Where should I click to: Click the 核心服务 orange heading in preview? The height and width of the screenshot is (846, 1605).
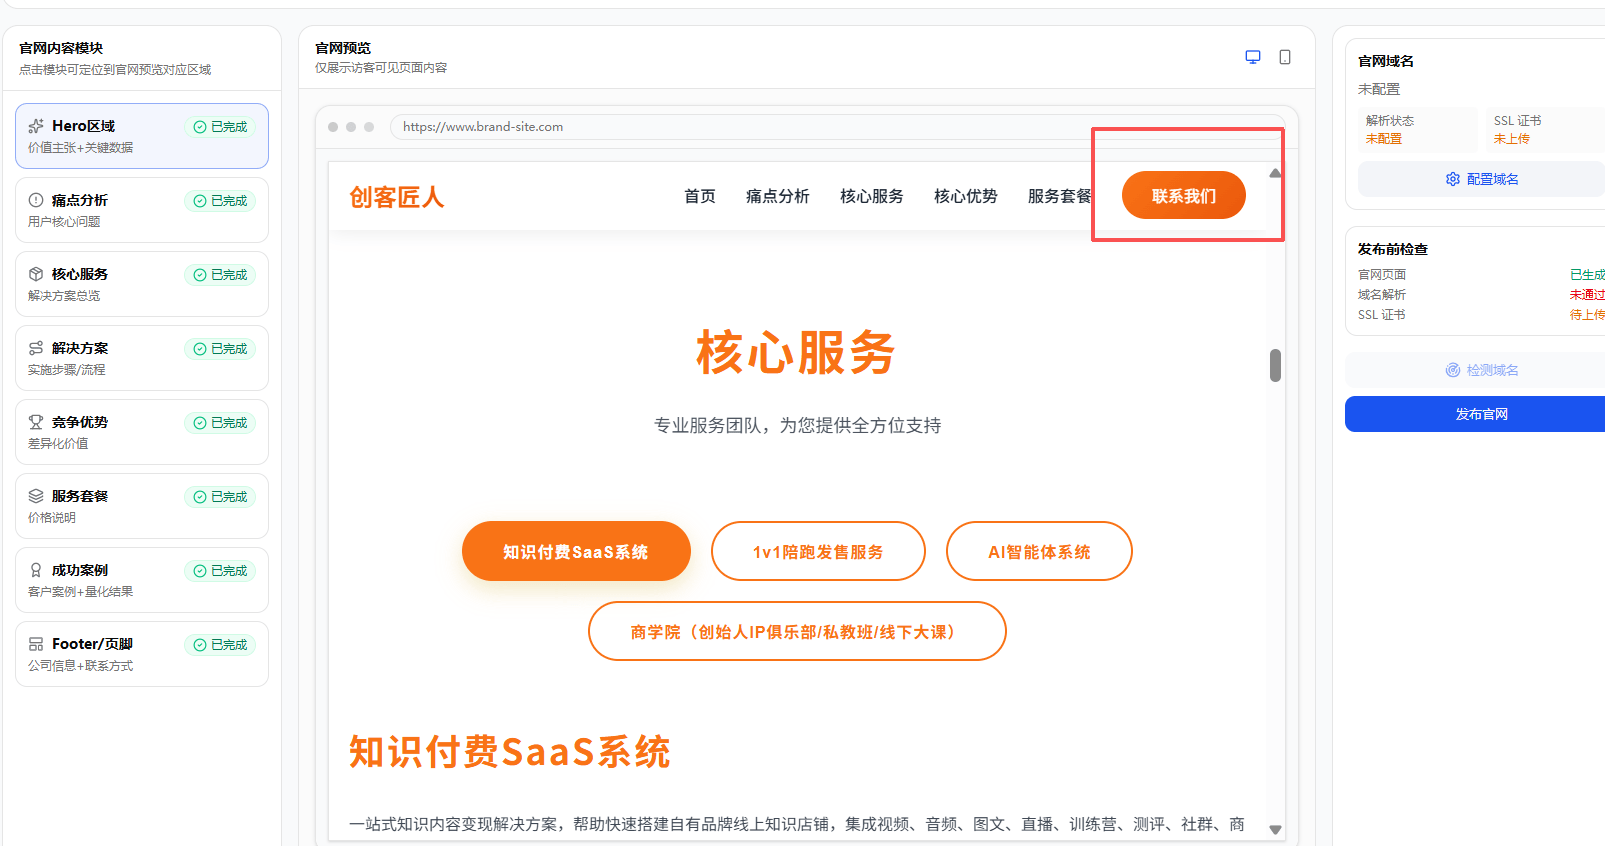pos(796,353)
